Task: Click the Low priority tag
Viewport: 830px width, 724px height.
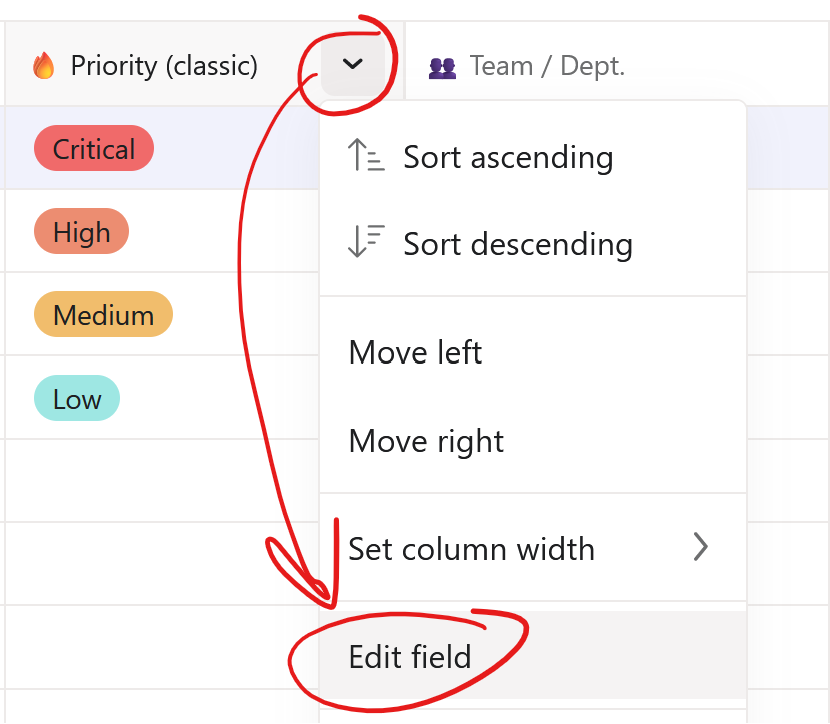Action: (77, 399)
